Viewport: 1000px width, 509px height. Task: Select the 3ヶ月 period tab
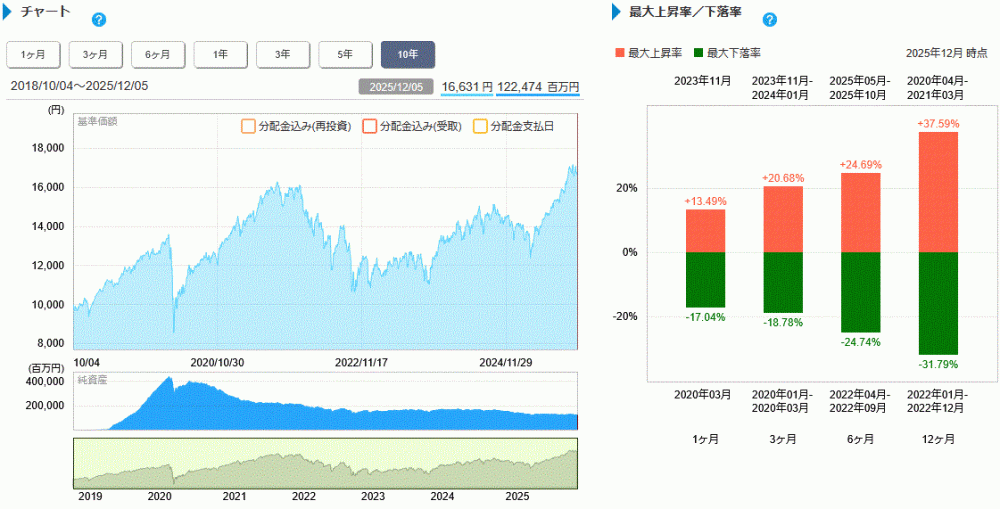[x=95, y=54]
